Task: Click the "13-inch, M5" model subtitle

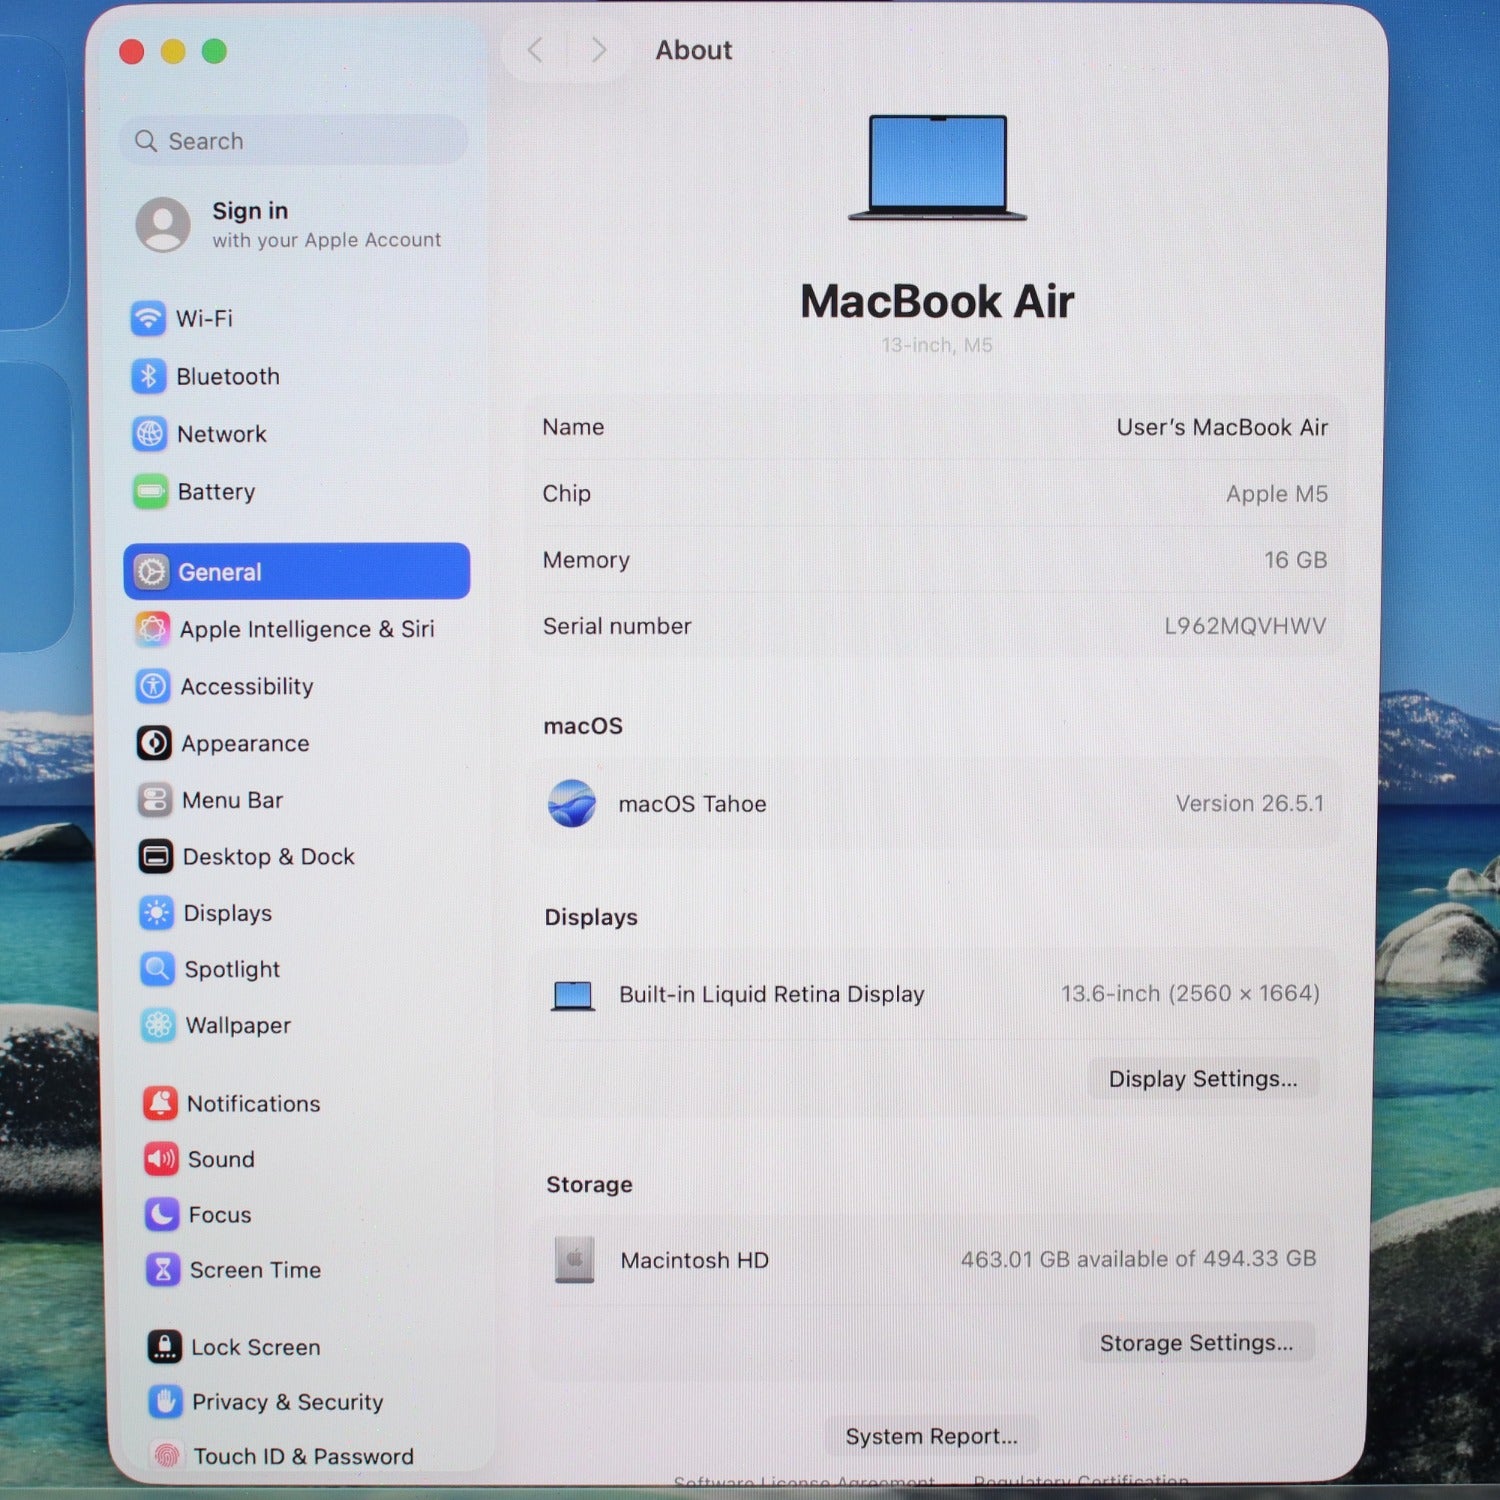Action: (x=937, y=345)
